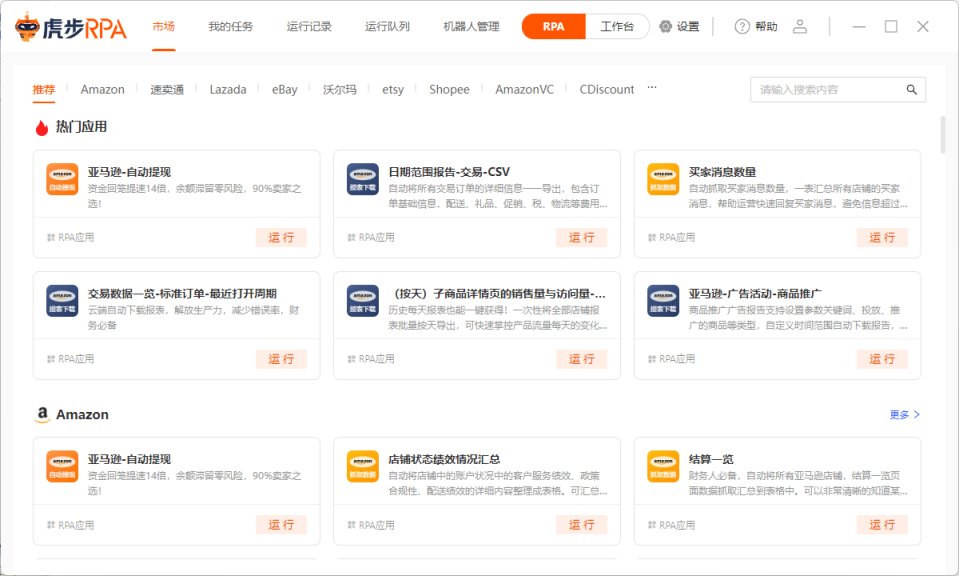Click the 买家消息数量 app icon

(x=663, y=179)
